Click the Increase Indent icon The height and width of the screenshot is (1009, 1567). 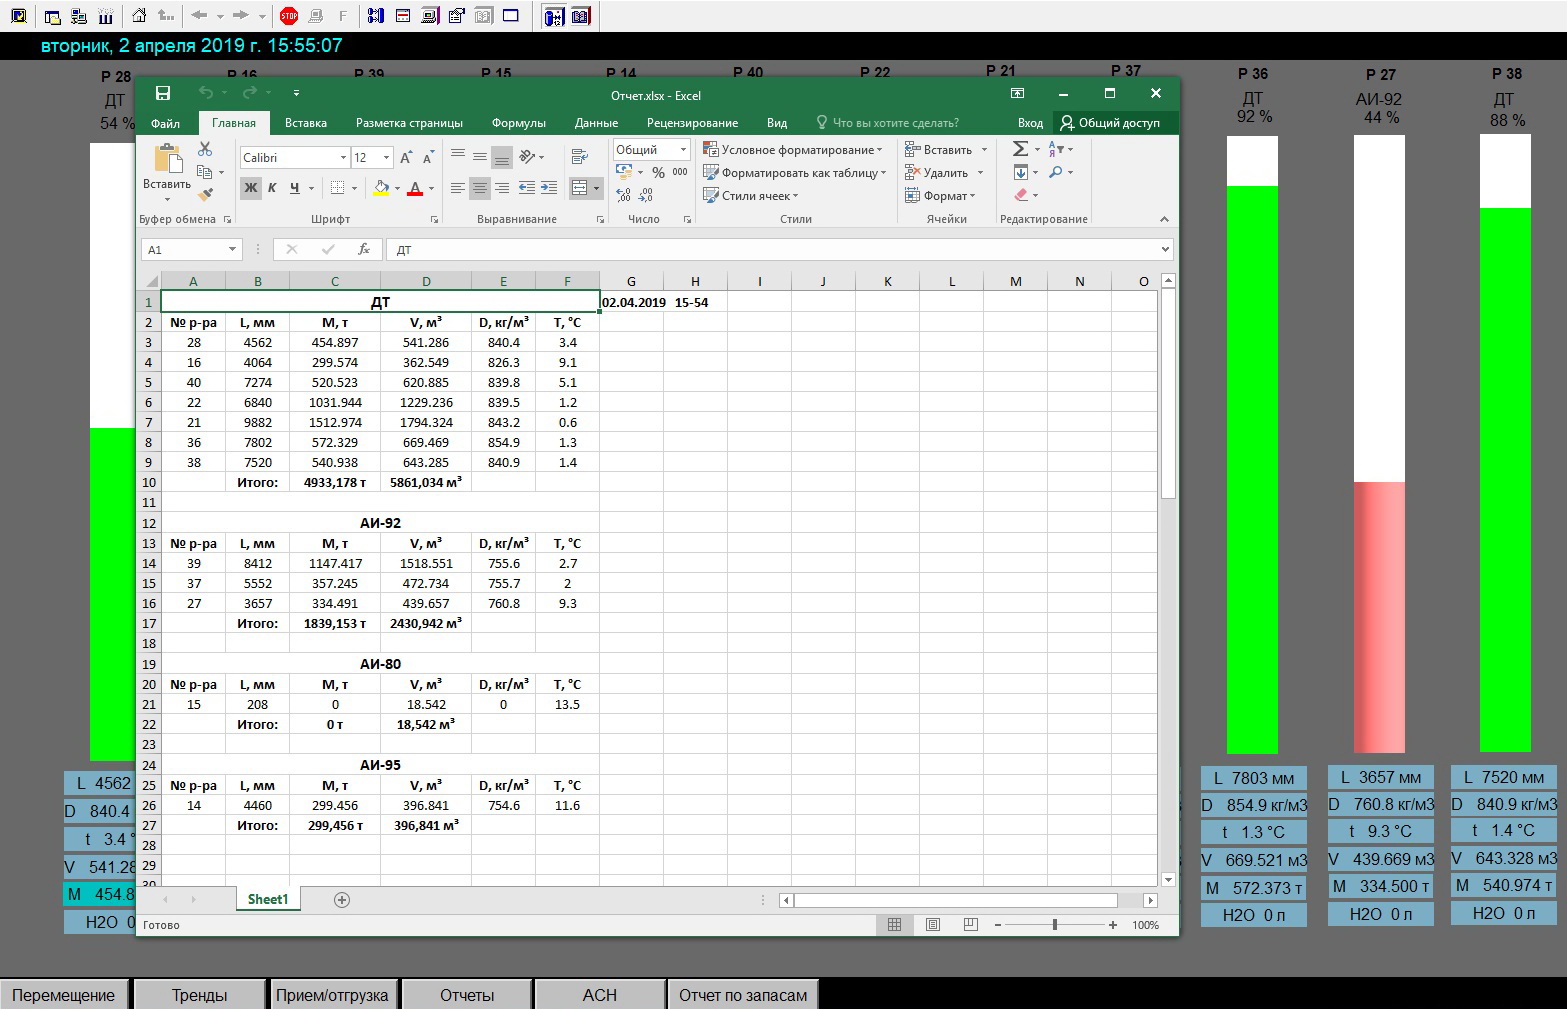[549, 188]
